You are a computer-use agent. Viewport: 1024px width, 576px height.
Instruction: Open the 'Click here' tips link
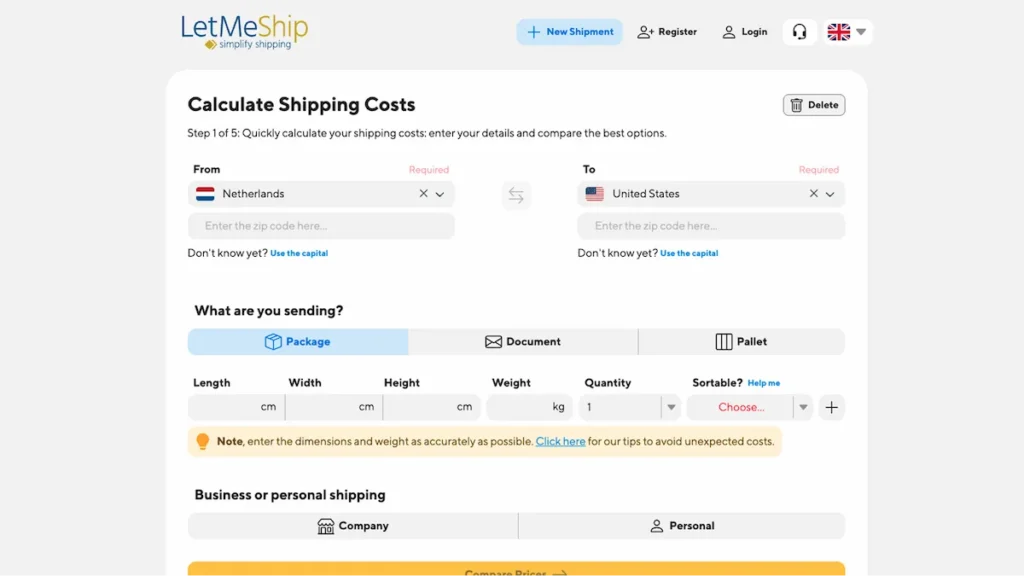pyautogui.click(x=560, y=441)
